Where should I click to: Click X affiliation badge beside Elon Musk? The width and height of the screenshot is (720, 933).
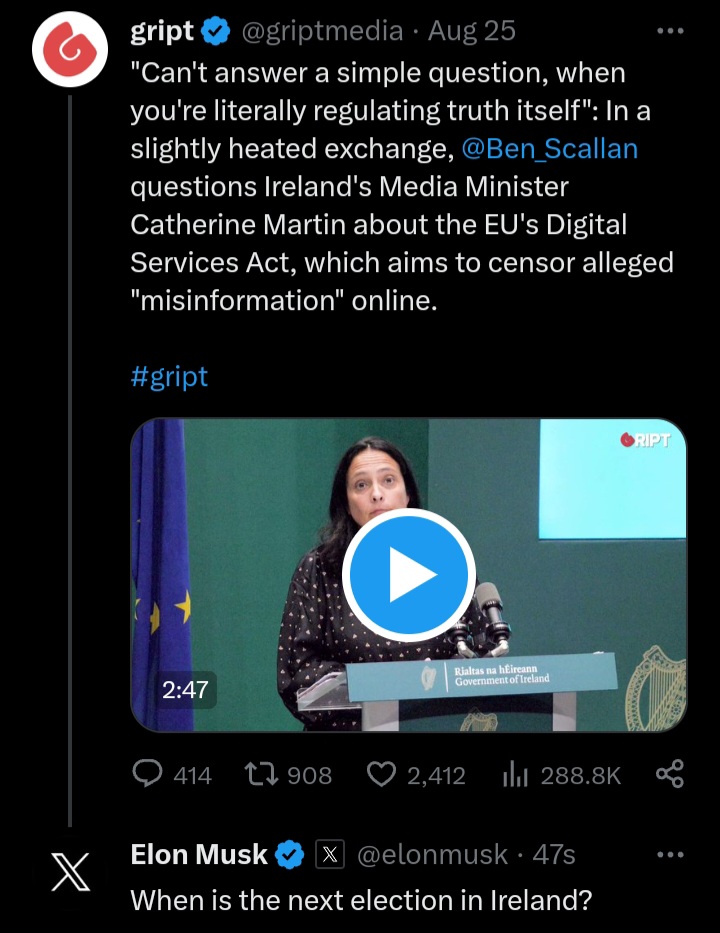tap(330, 855)
